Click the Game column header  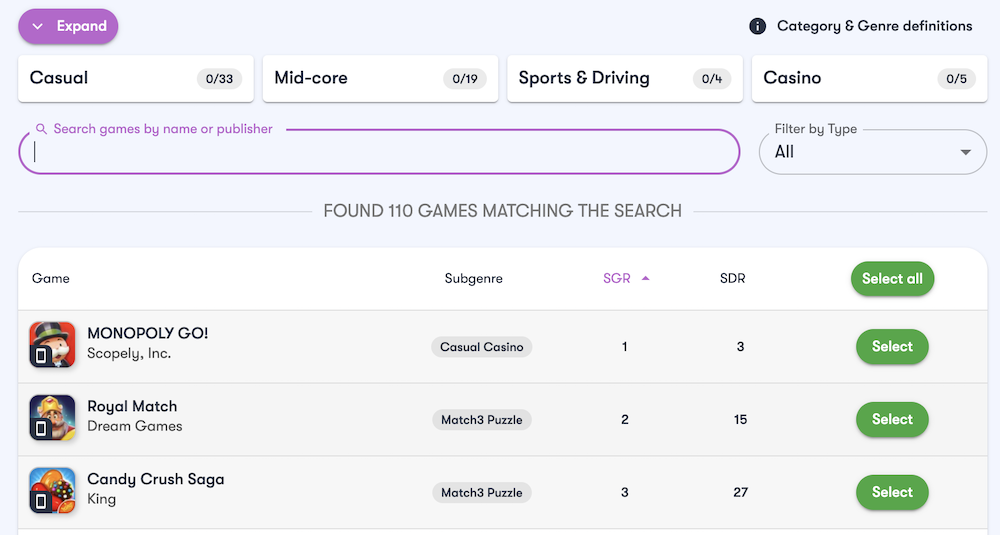point(50,278)
